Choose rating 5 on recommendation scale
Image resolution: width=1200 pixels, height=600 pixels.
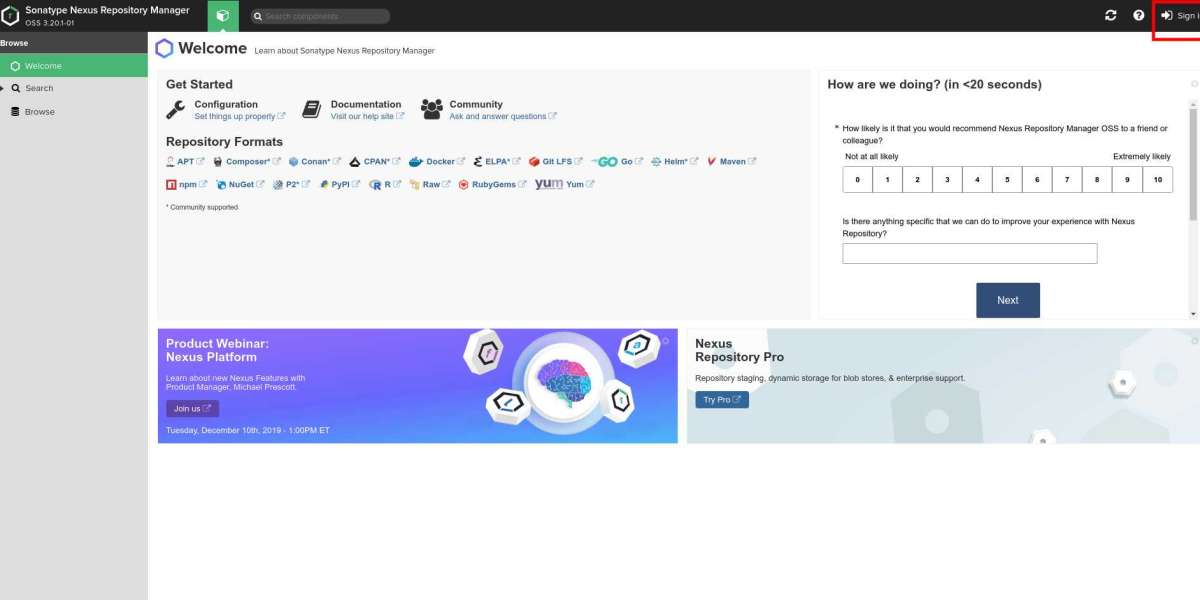[1007, 180]
